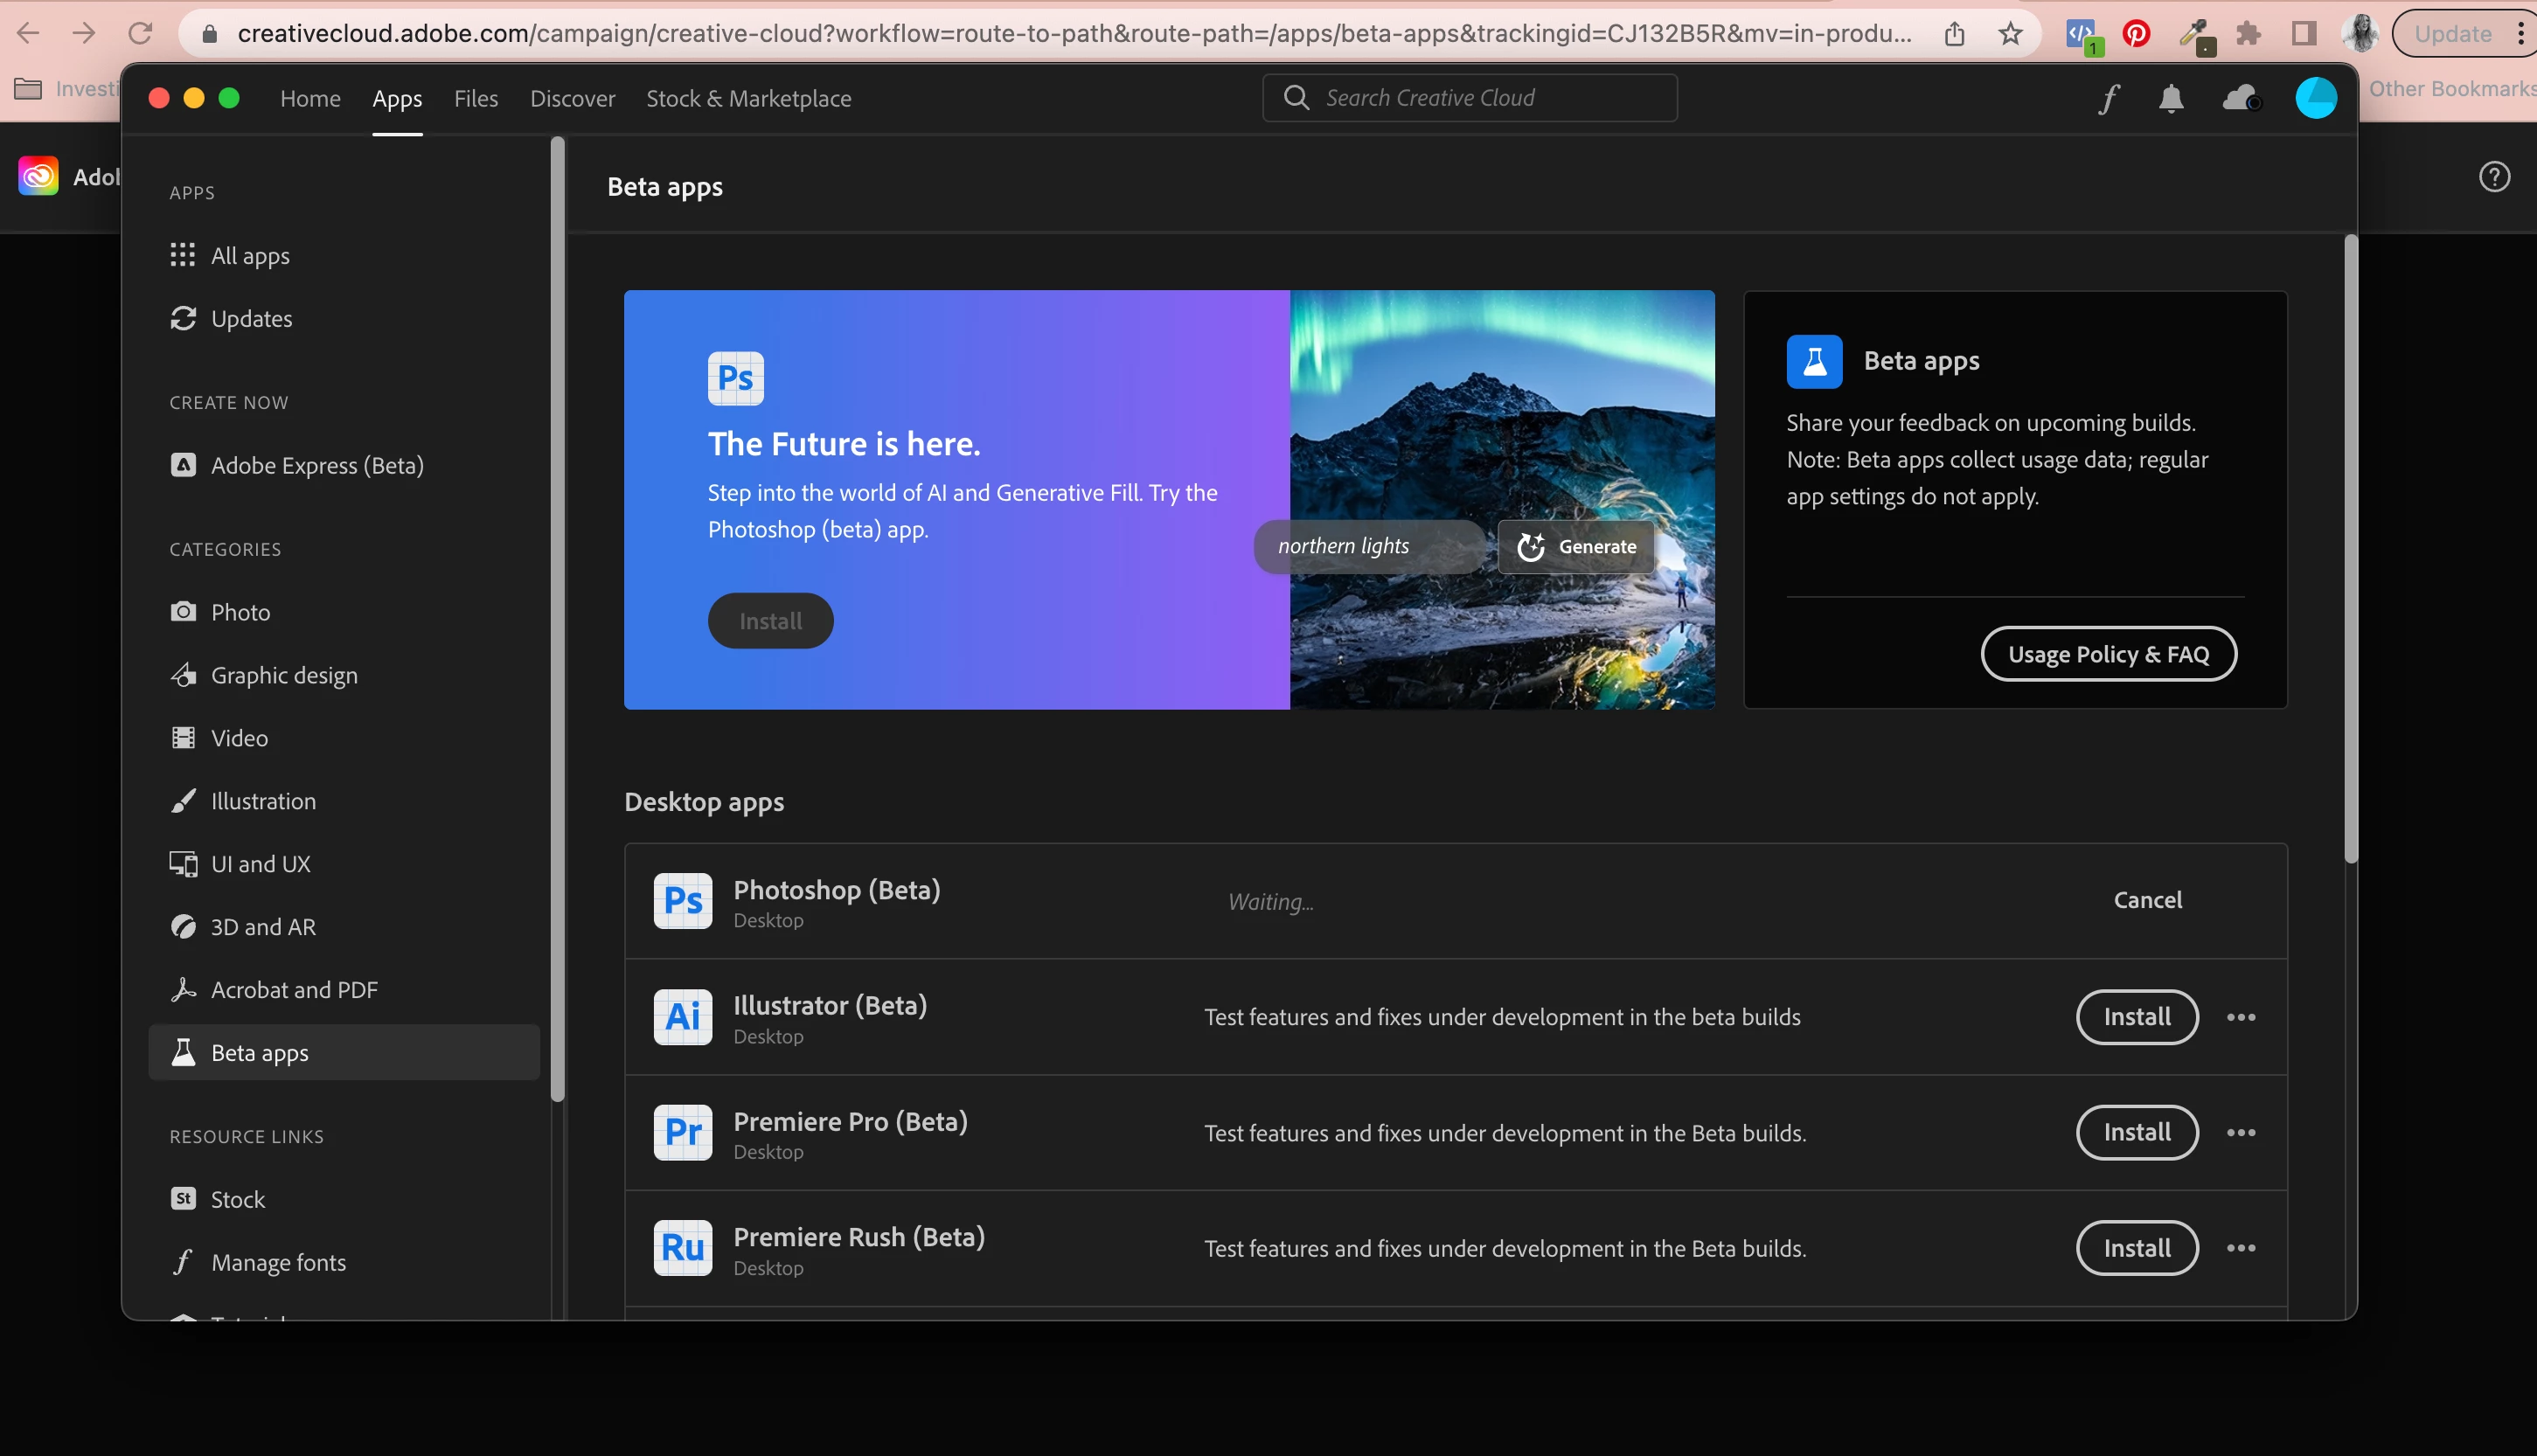The image size is (2537, 1456).
Task: Click the Illustrator (Beta) app icon
Action: pos(683,1017)
